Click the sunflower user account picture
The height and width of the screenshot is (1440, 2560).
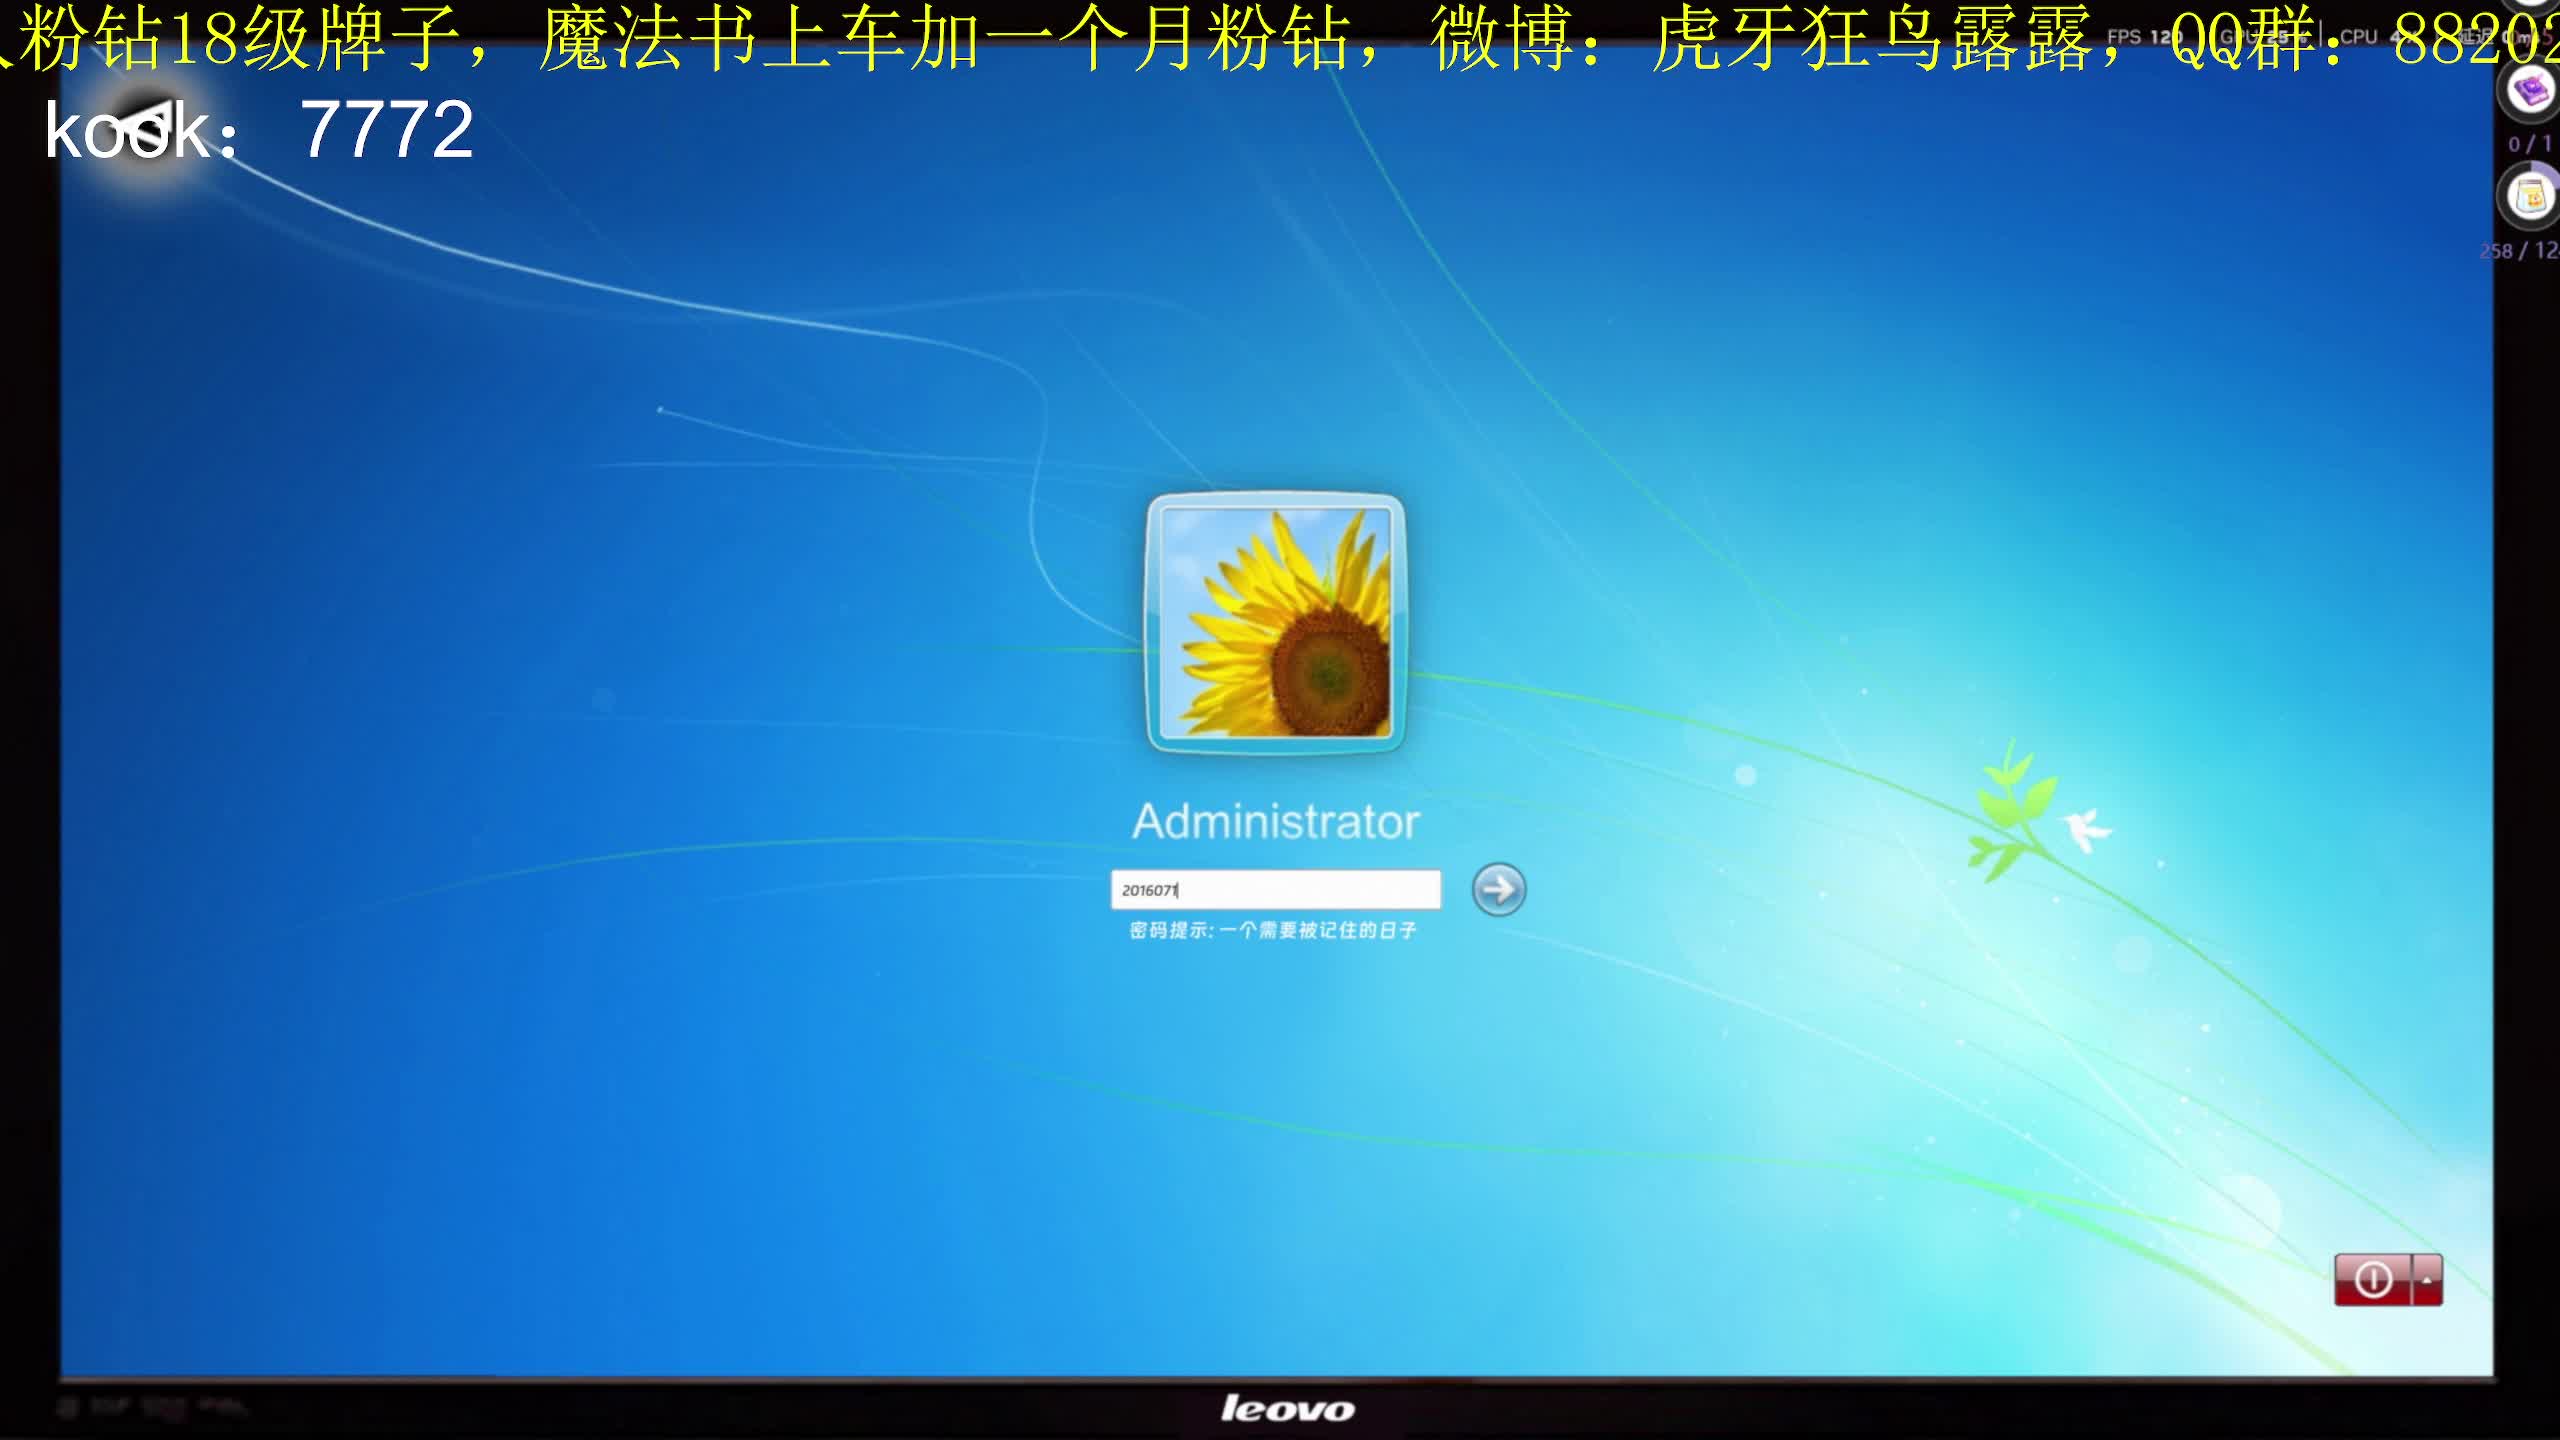point(1275,622)
